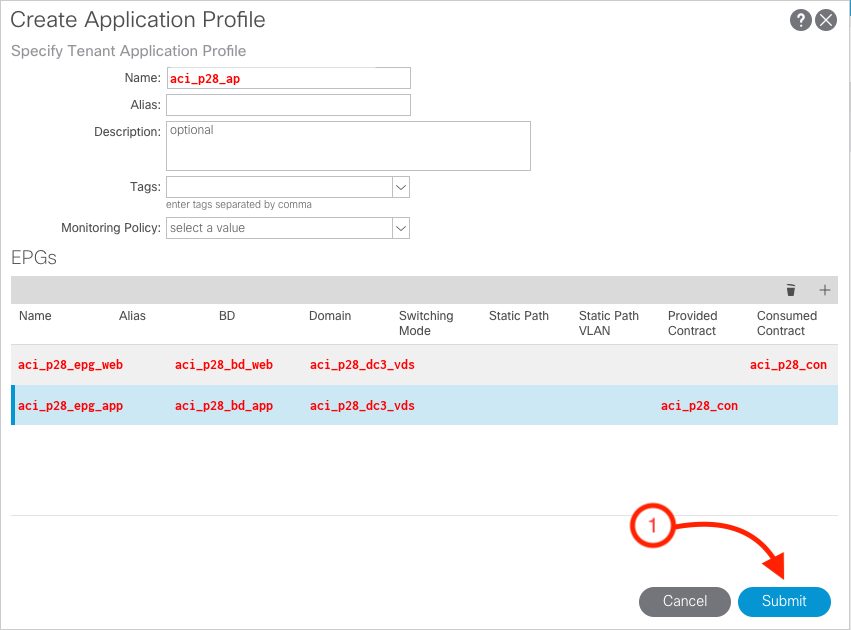Add a new EPG with plus icon
The height and width of the screenshot is (630, 851).
click(x=825, y=290)
